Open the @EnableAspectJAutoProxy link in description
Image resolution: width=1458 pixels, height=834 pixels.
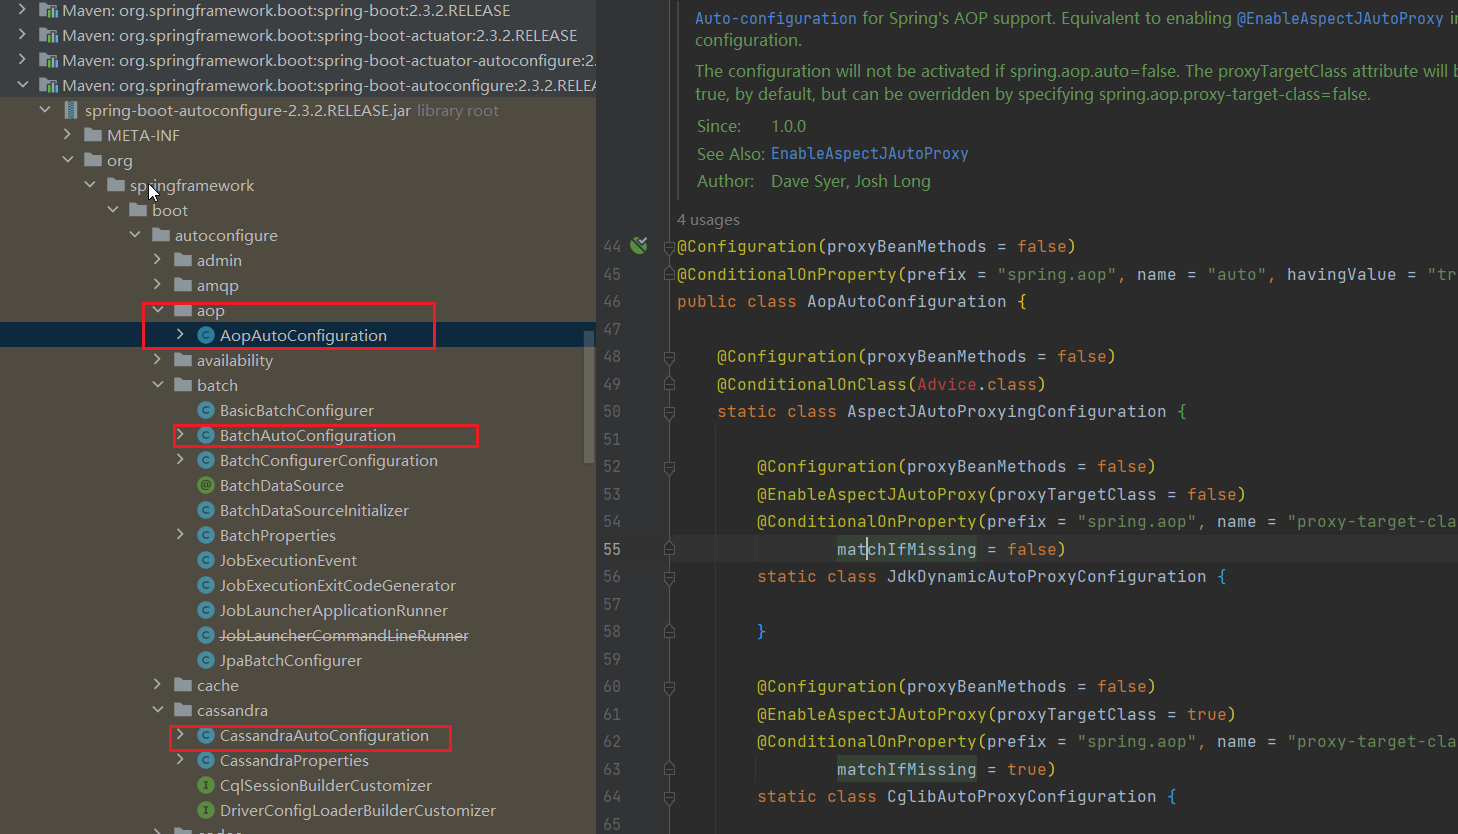point(1340,18)
